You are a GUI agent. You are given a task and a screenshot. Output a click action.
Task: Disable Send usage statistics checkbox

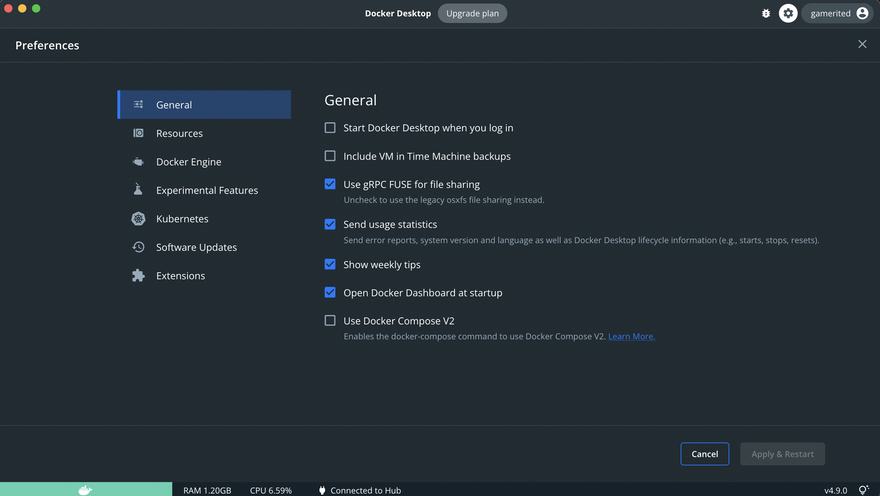coord(330,224)
